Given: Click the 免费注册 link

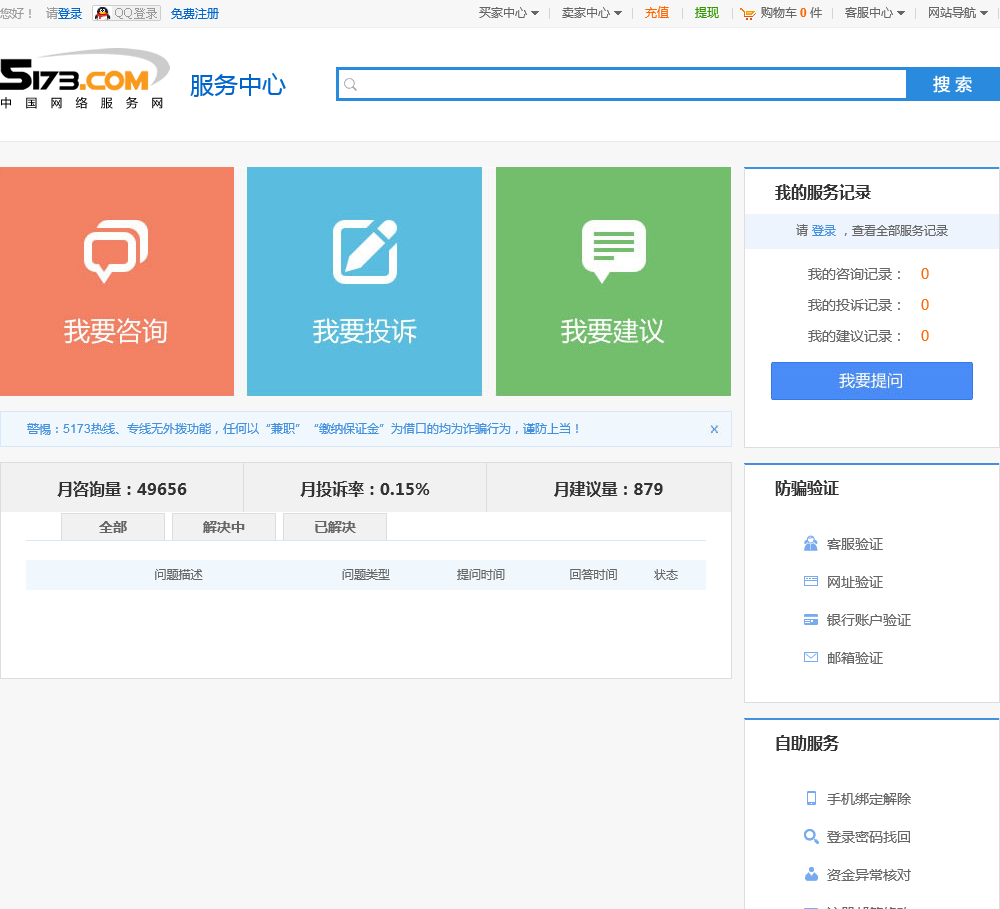Looking at the screenshot, I should click(x=194, y=14).
